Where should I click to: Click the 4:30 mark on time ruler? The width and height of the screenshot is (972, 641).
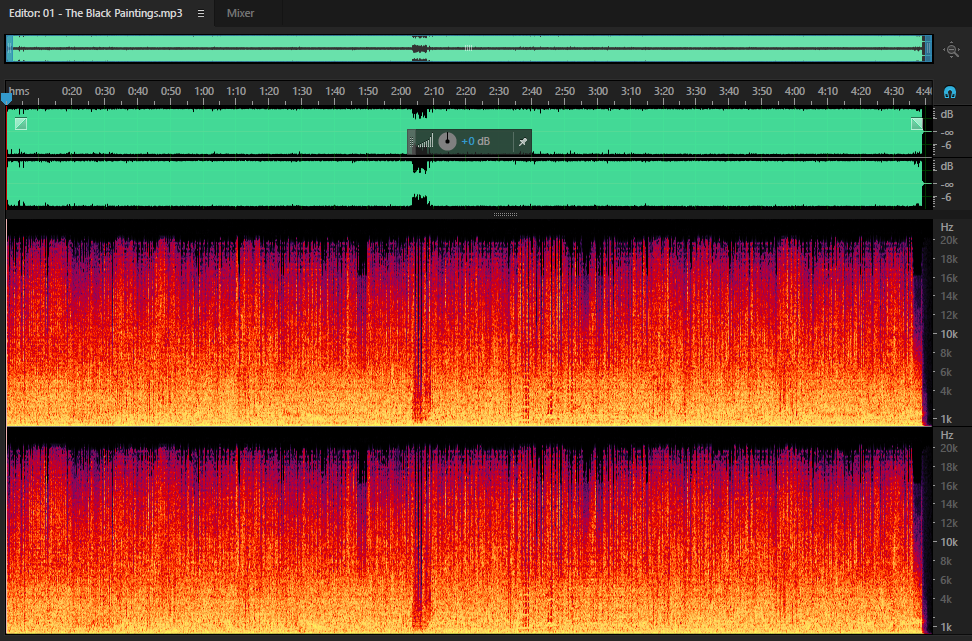(x=893, y=91)
